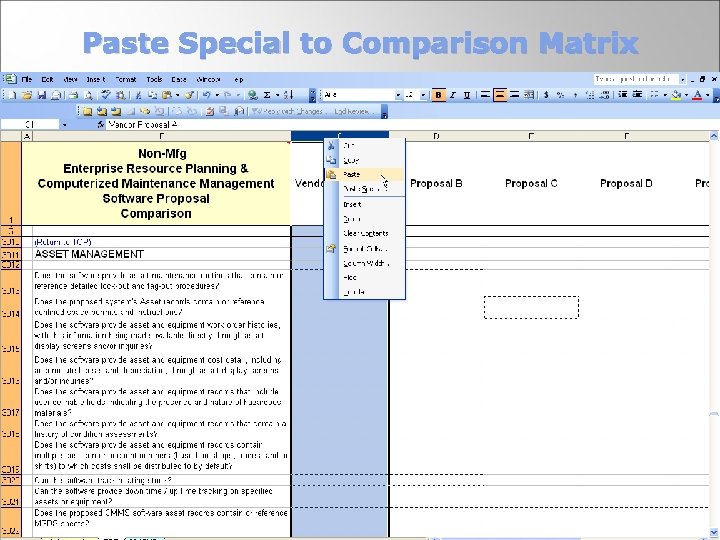The width and height of the screenshot is (720, 540).
Task: Click the AutoSum sigma icon
Action: pyautogui.click(x=267, y=95)
